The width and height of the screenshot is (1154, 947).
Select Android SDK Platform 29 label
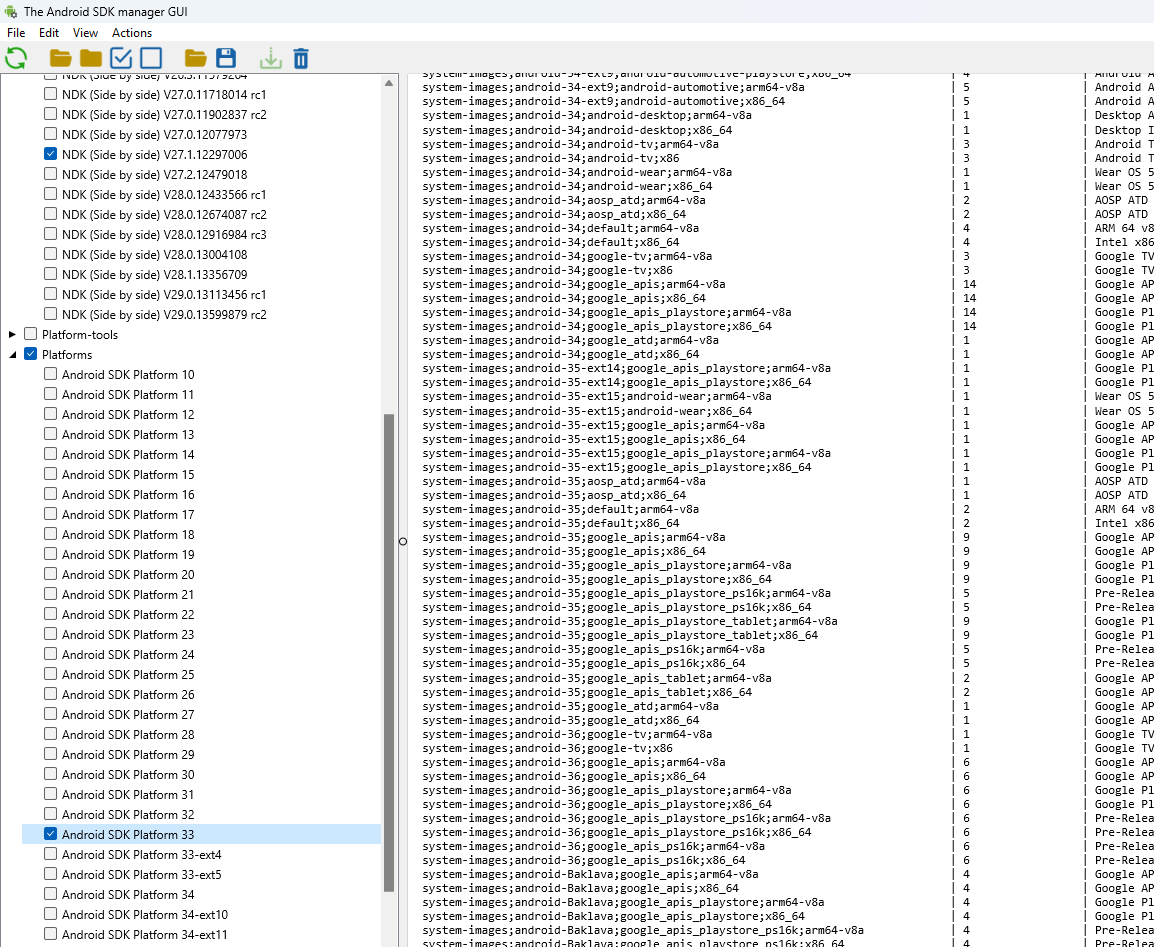[128, 754]
